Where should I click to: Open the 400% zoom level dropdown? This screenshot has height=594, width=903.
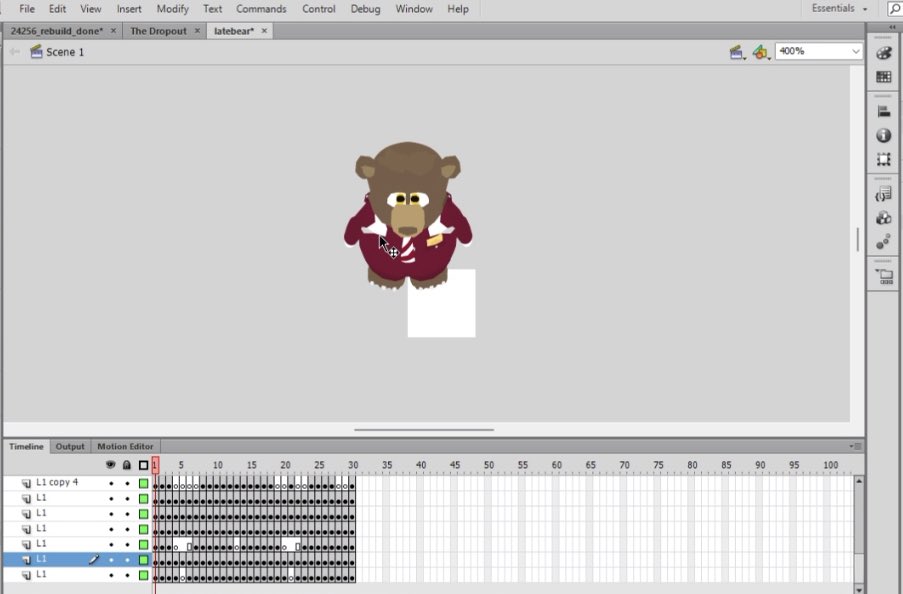855,52
